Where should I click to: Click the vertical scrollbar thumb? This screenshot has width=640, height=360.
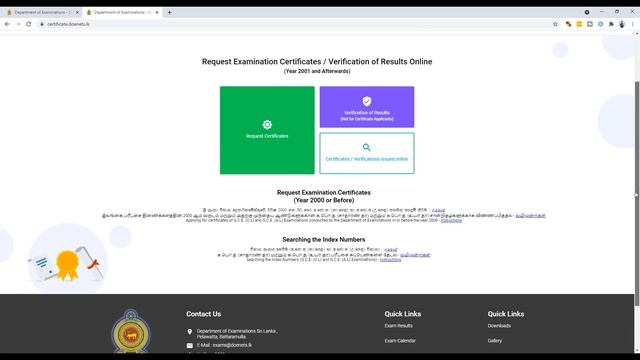(637, 193)
